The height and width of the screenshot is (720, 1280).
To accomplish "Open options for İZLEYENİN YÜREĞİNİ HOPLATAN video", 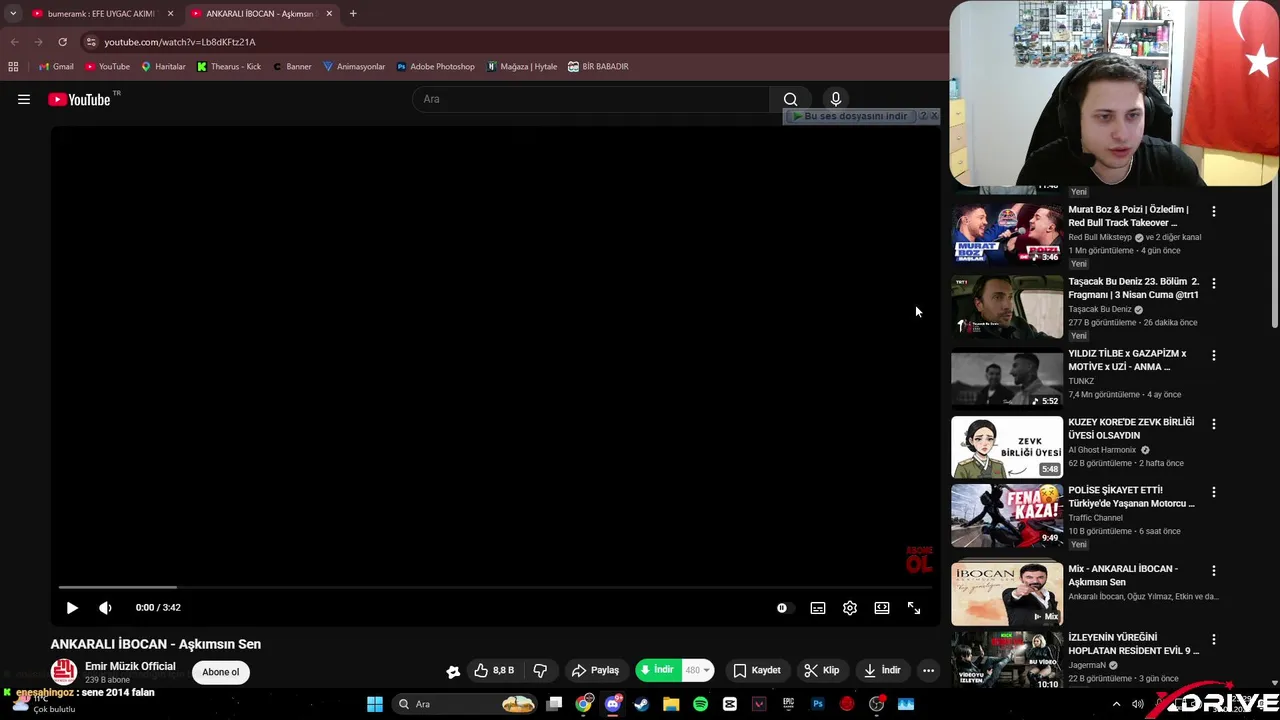I will click(x=1214, y=639).
